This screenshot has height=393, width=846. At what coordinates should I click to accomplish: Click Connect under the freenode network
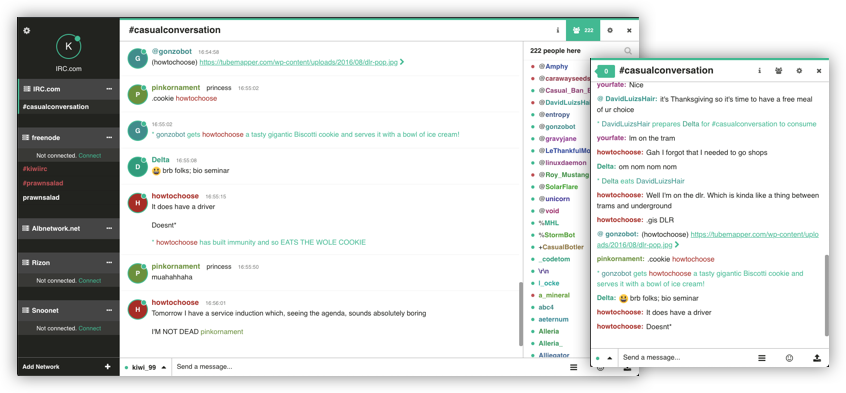click(x=90, y=155)
